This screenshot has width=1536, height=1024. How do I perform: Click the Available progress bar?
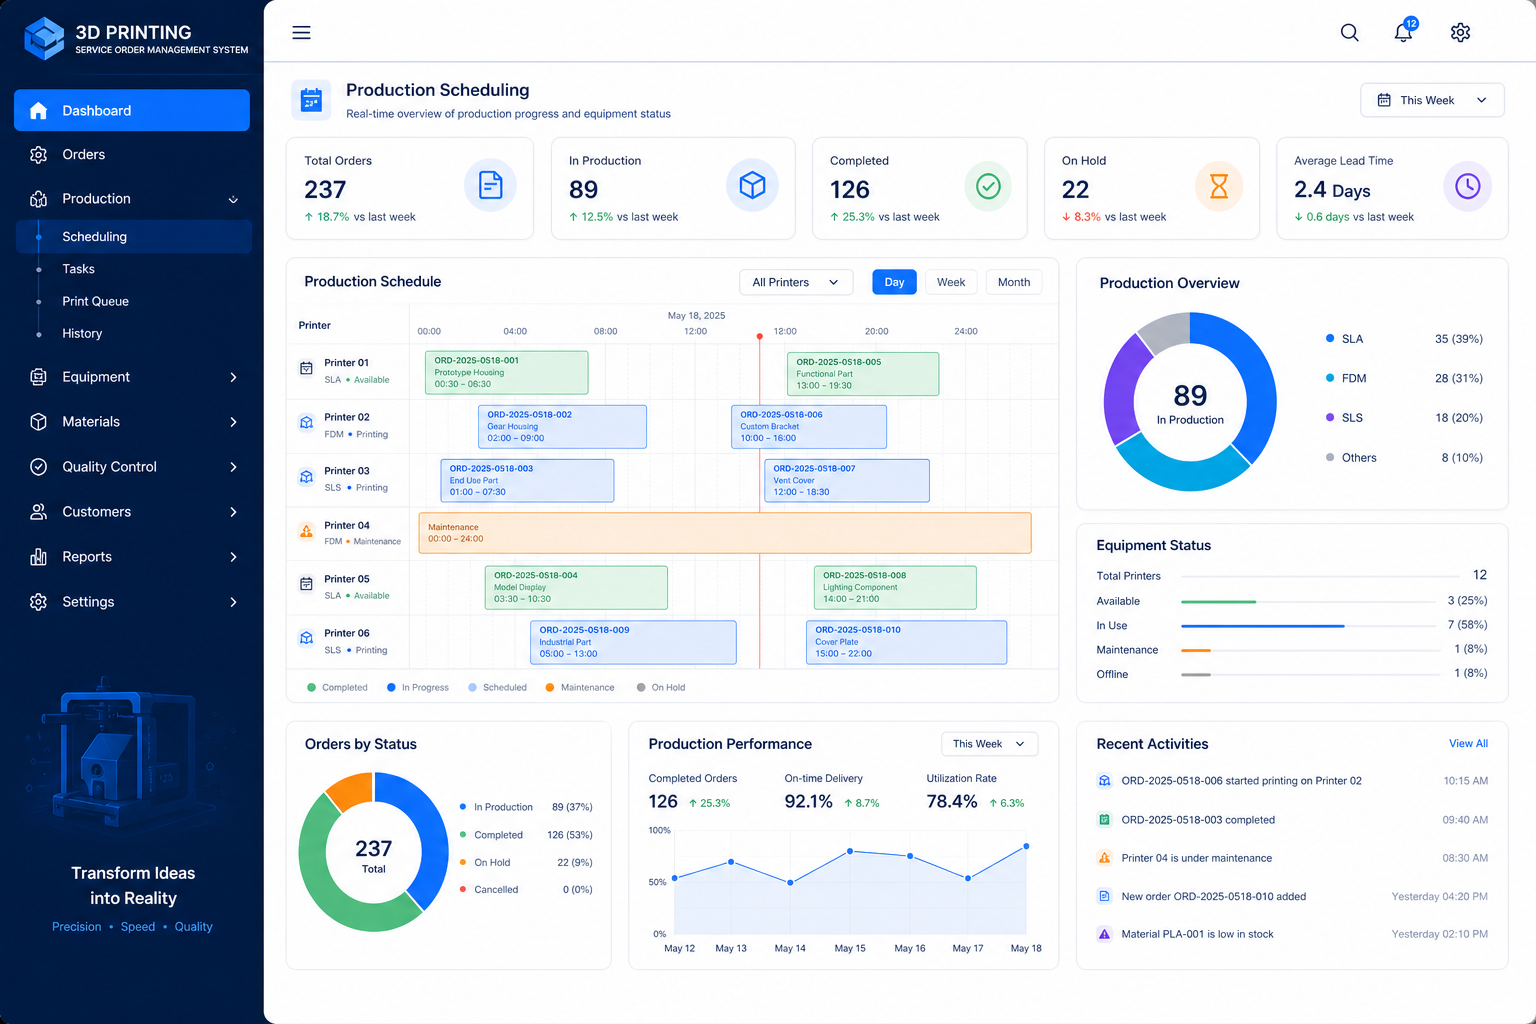tap(1308, 602)
